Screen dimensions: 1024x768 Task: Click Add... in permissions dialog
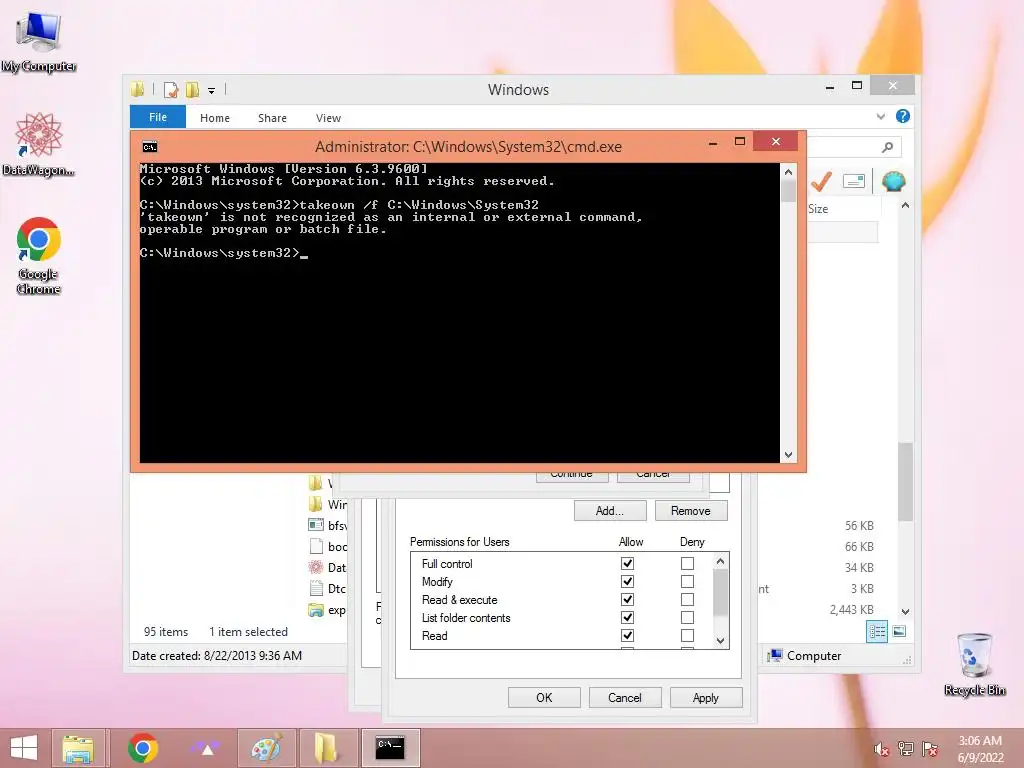tap(610, 511)
